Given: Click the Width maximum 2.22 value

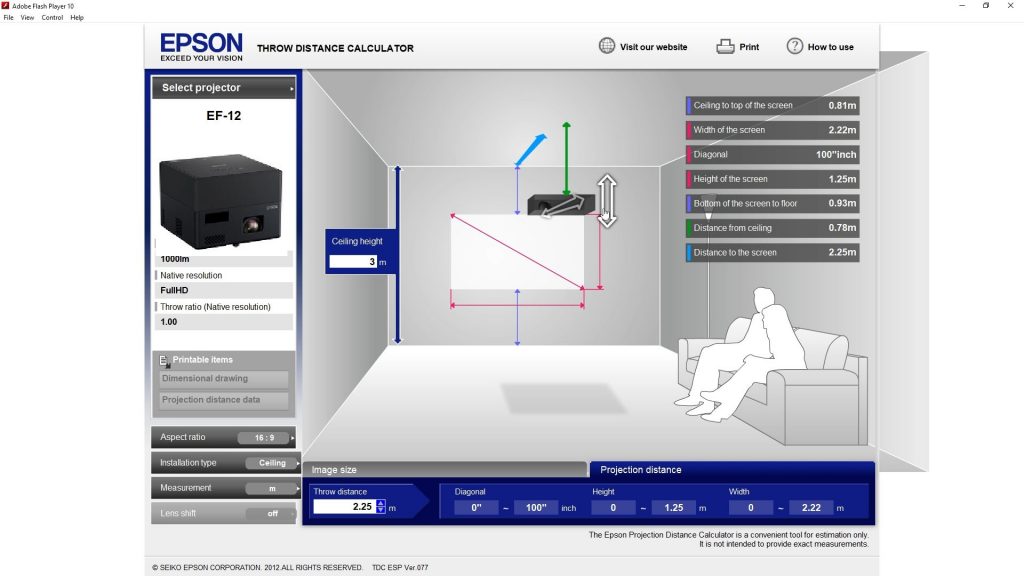Looking at the screenshot, I should pyautogui.click(x=810, y=507).
